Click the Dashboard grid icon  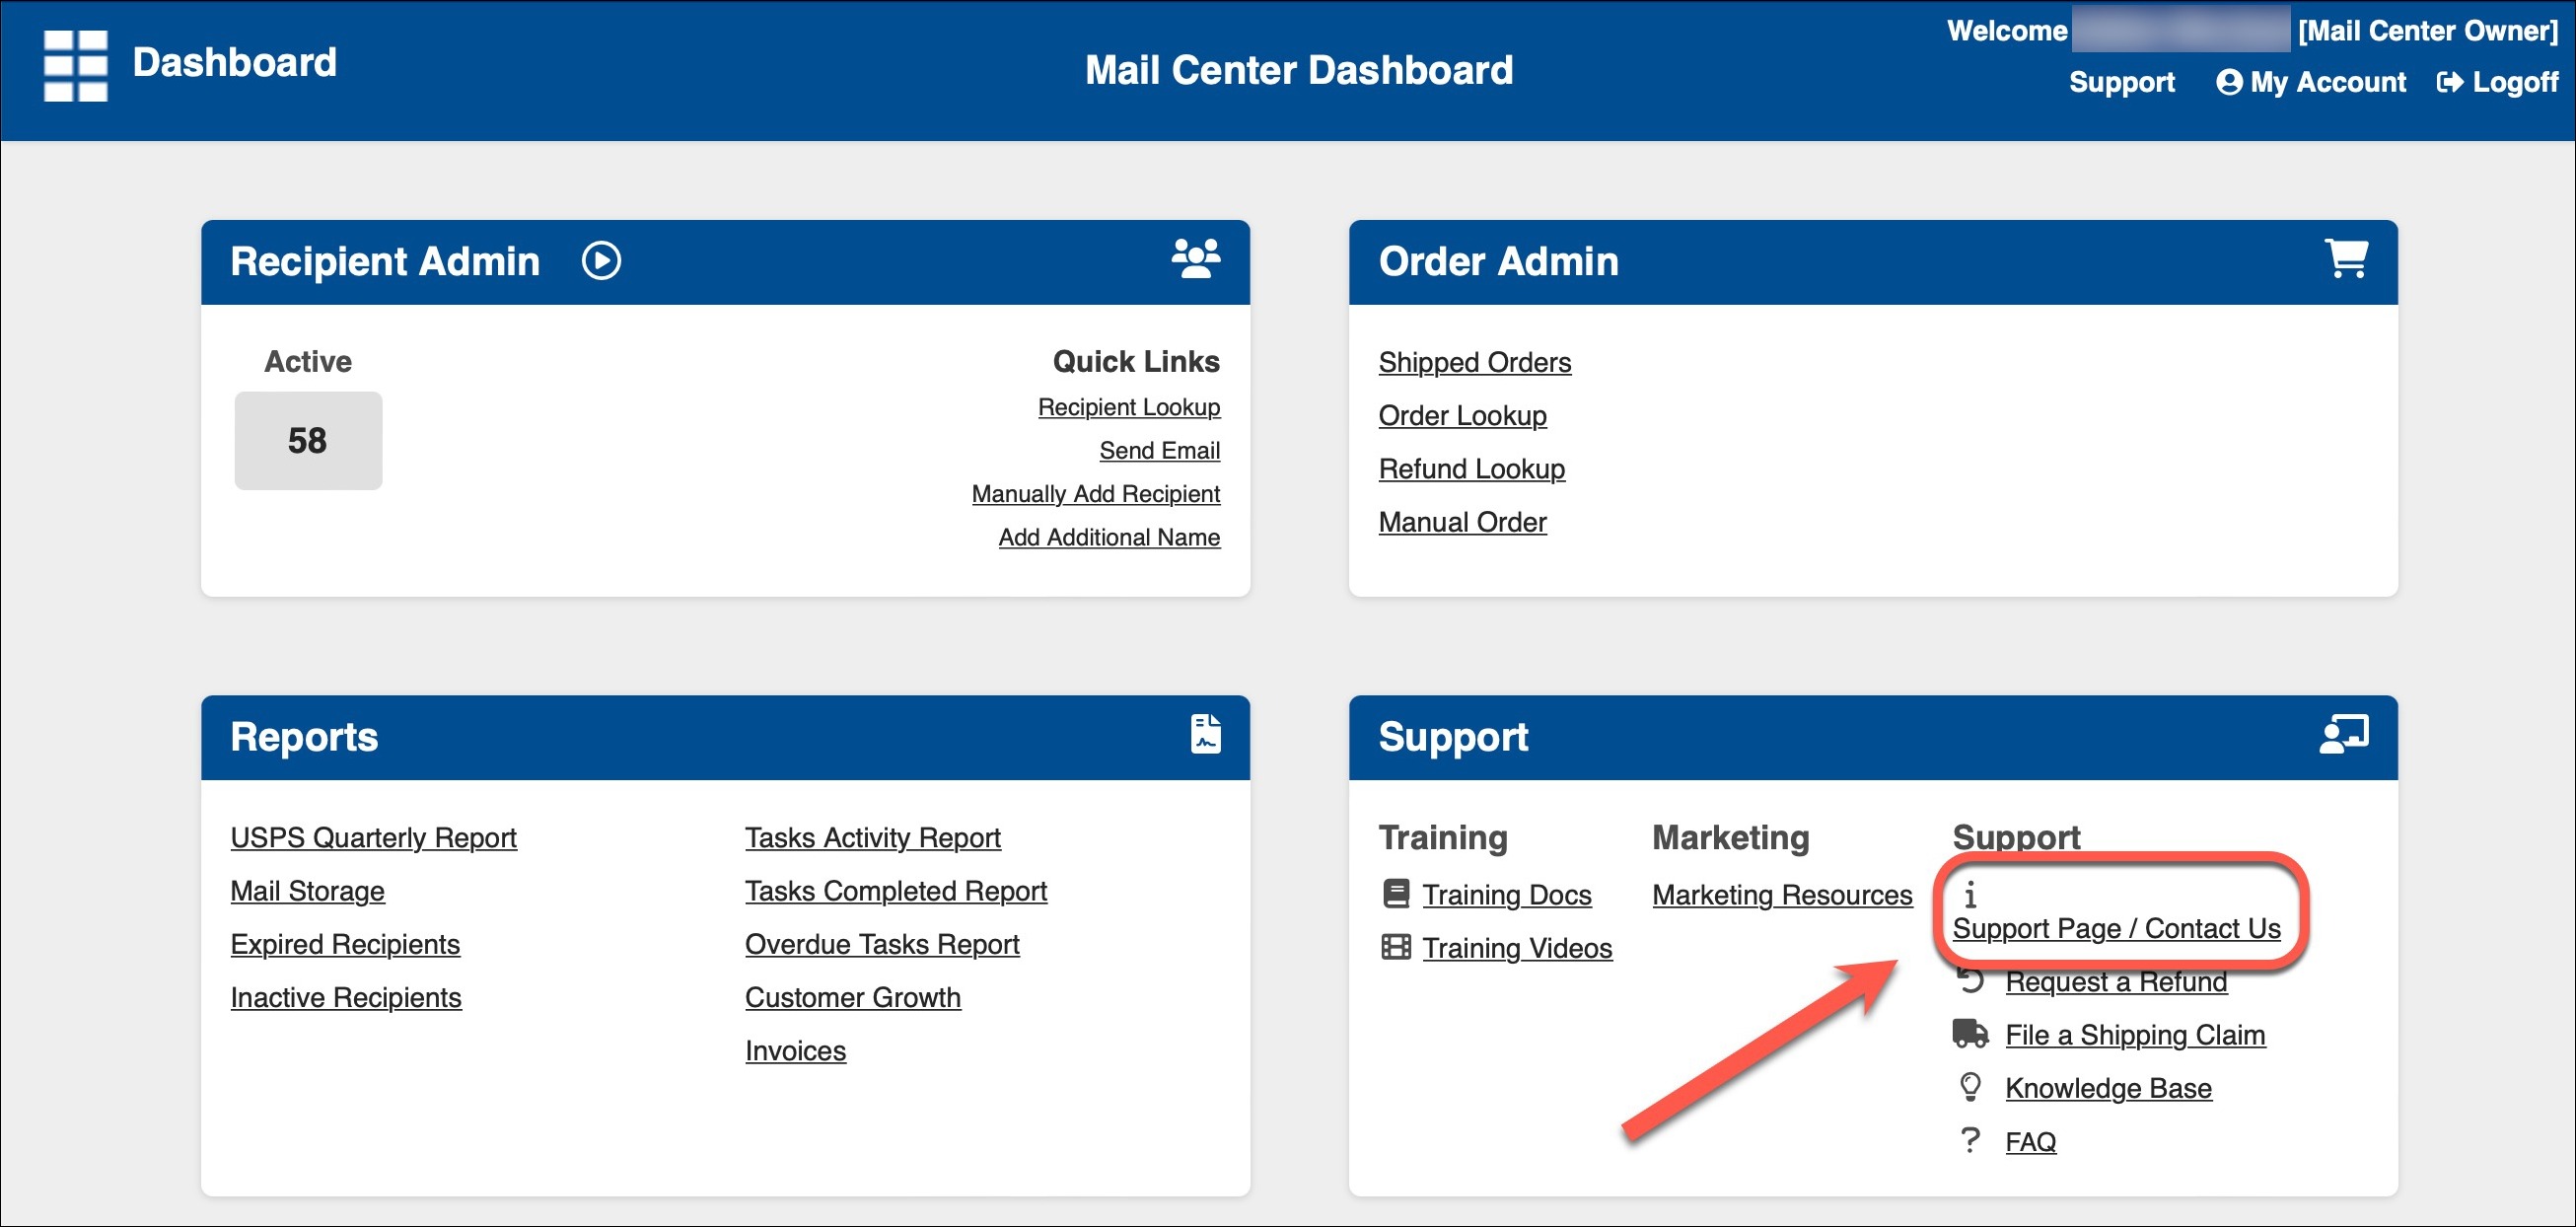coord(75,65)
